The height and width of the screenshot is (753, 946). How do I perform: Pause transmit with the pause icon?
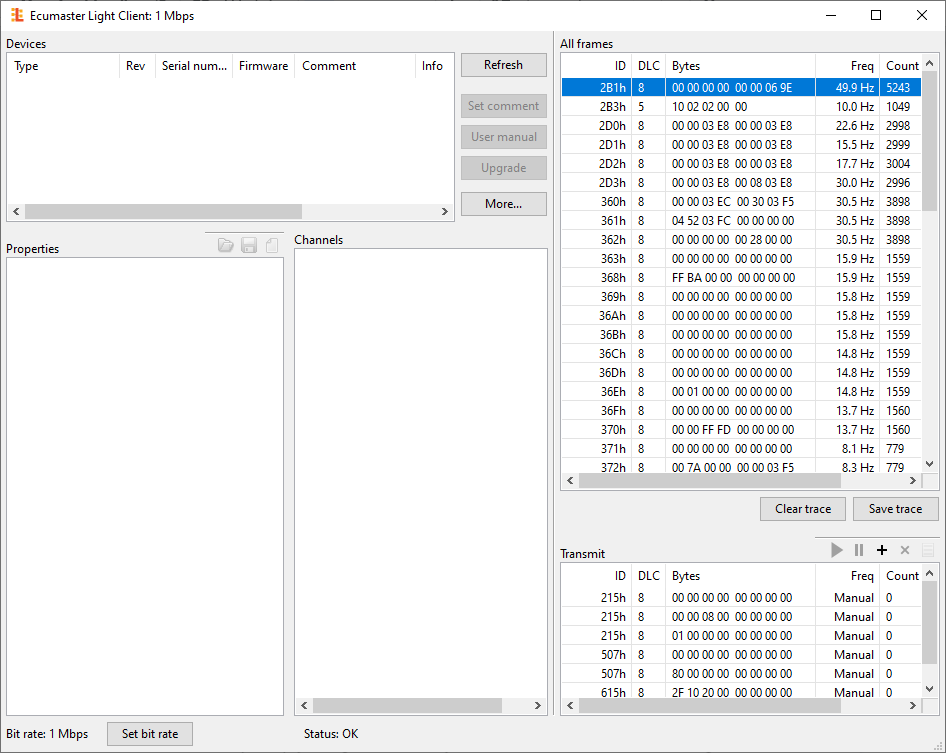tap(859, 550)
